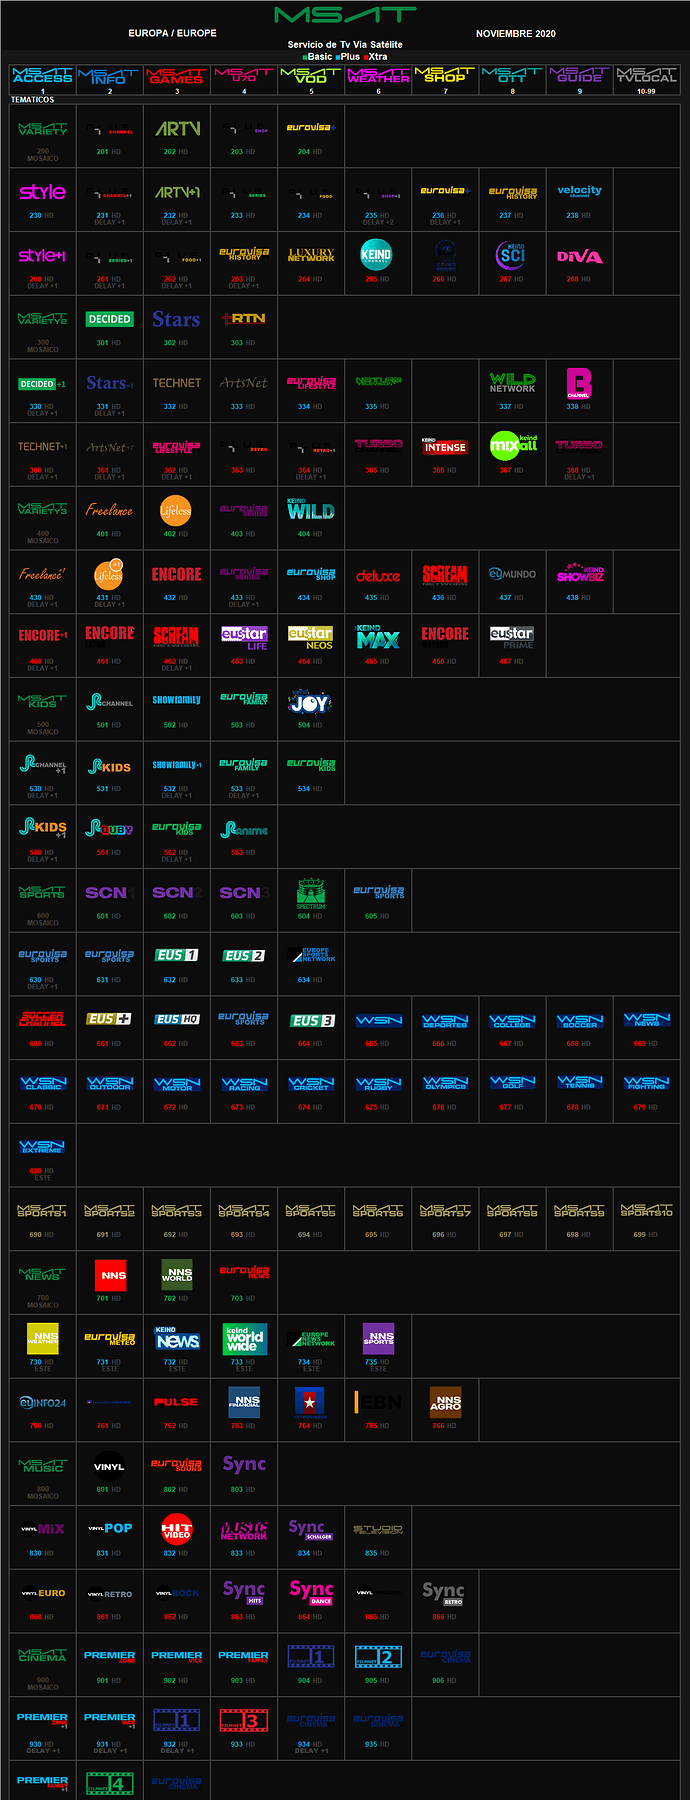Open the Luxury Network logo on 264
The width and height of the screenshot is (690, 1800).
pyautogui.click(x=311, y=255)
